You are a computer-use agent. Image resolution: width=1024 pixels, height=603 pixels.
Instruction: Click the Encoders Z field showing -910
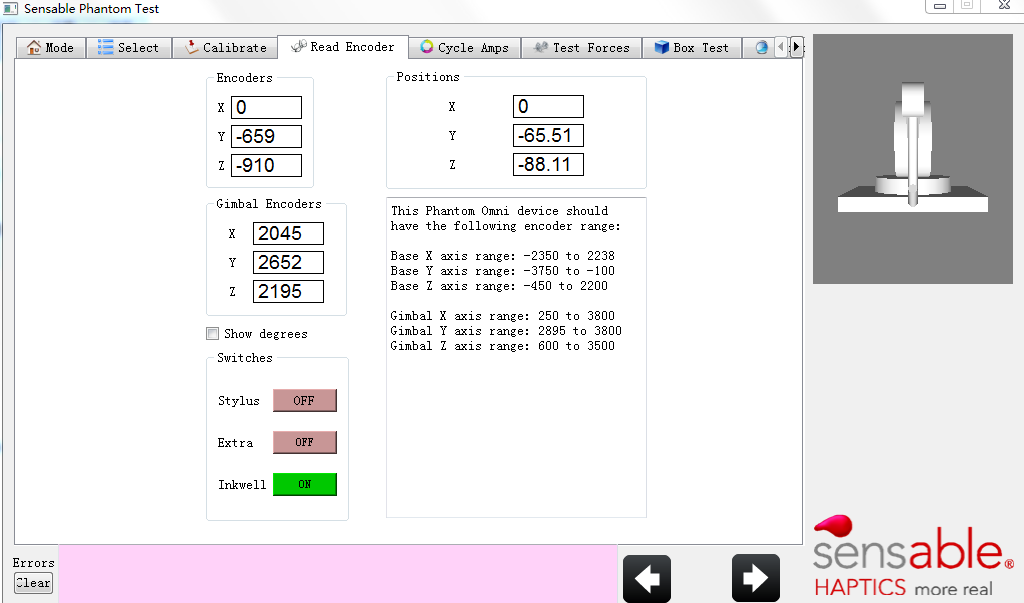266,165
